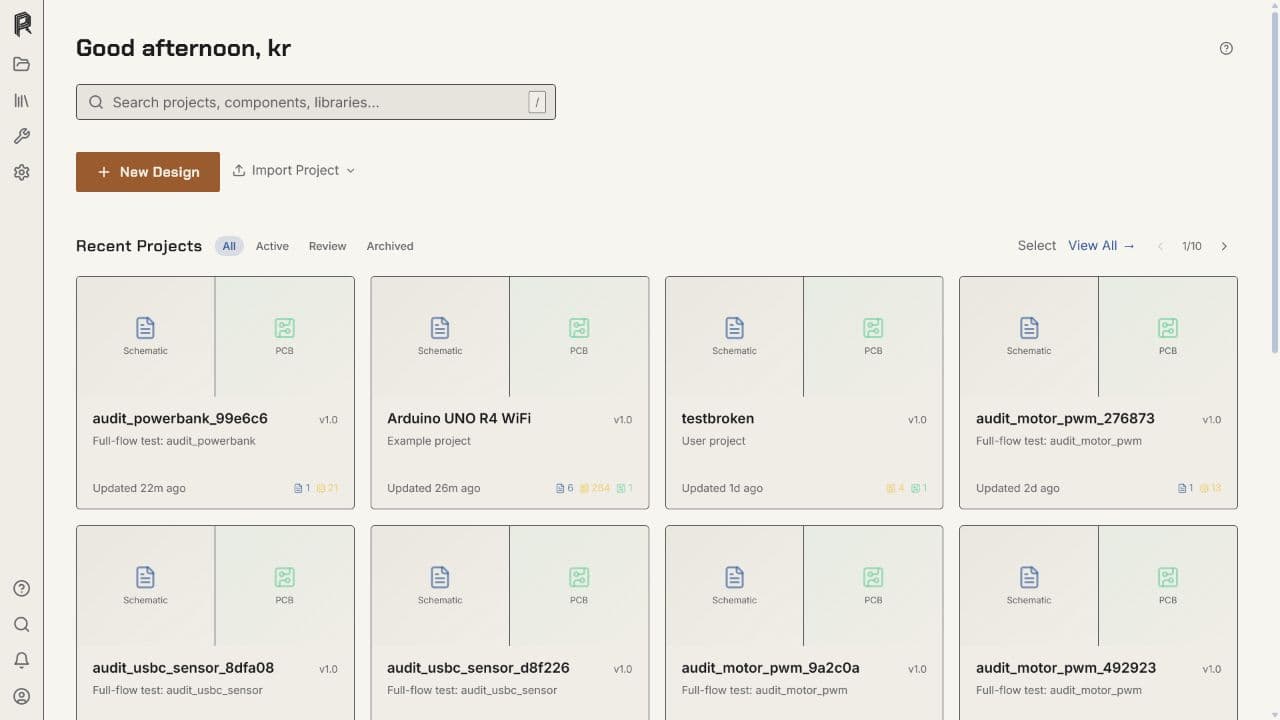This screenshot has height=720, width=1280.
Task: Click the slash shortcut key in search bar
Action: [x=537, y=102]
